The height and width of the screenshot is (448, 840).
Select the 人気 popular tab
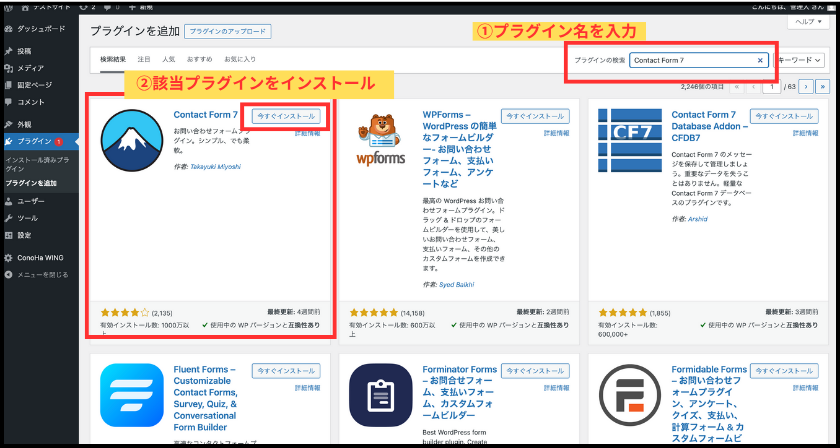click(x=169, y=59)
